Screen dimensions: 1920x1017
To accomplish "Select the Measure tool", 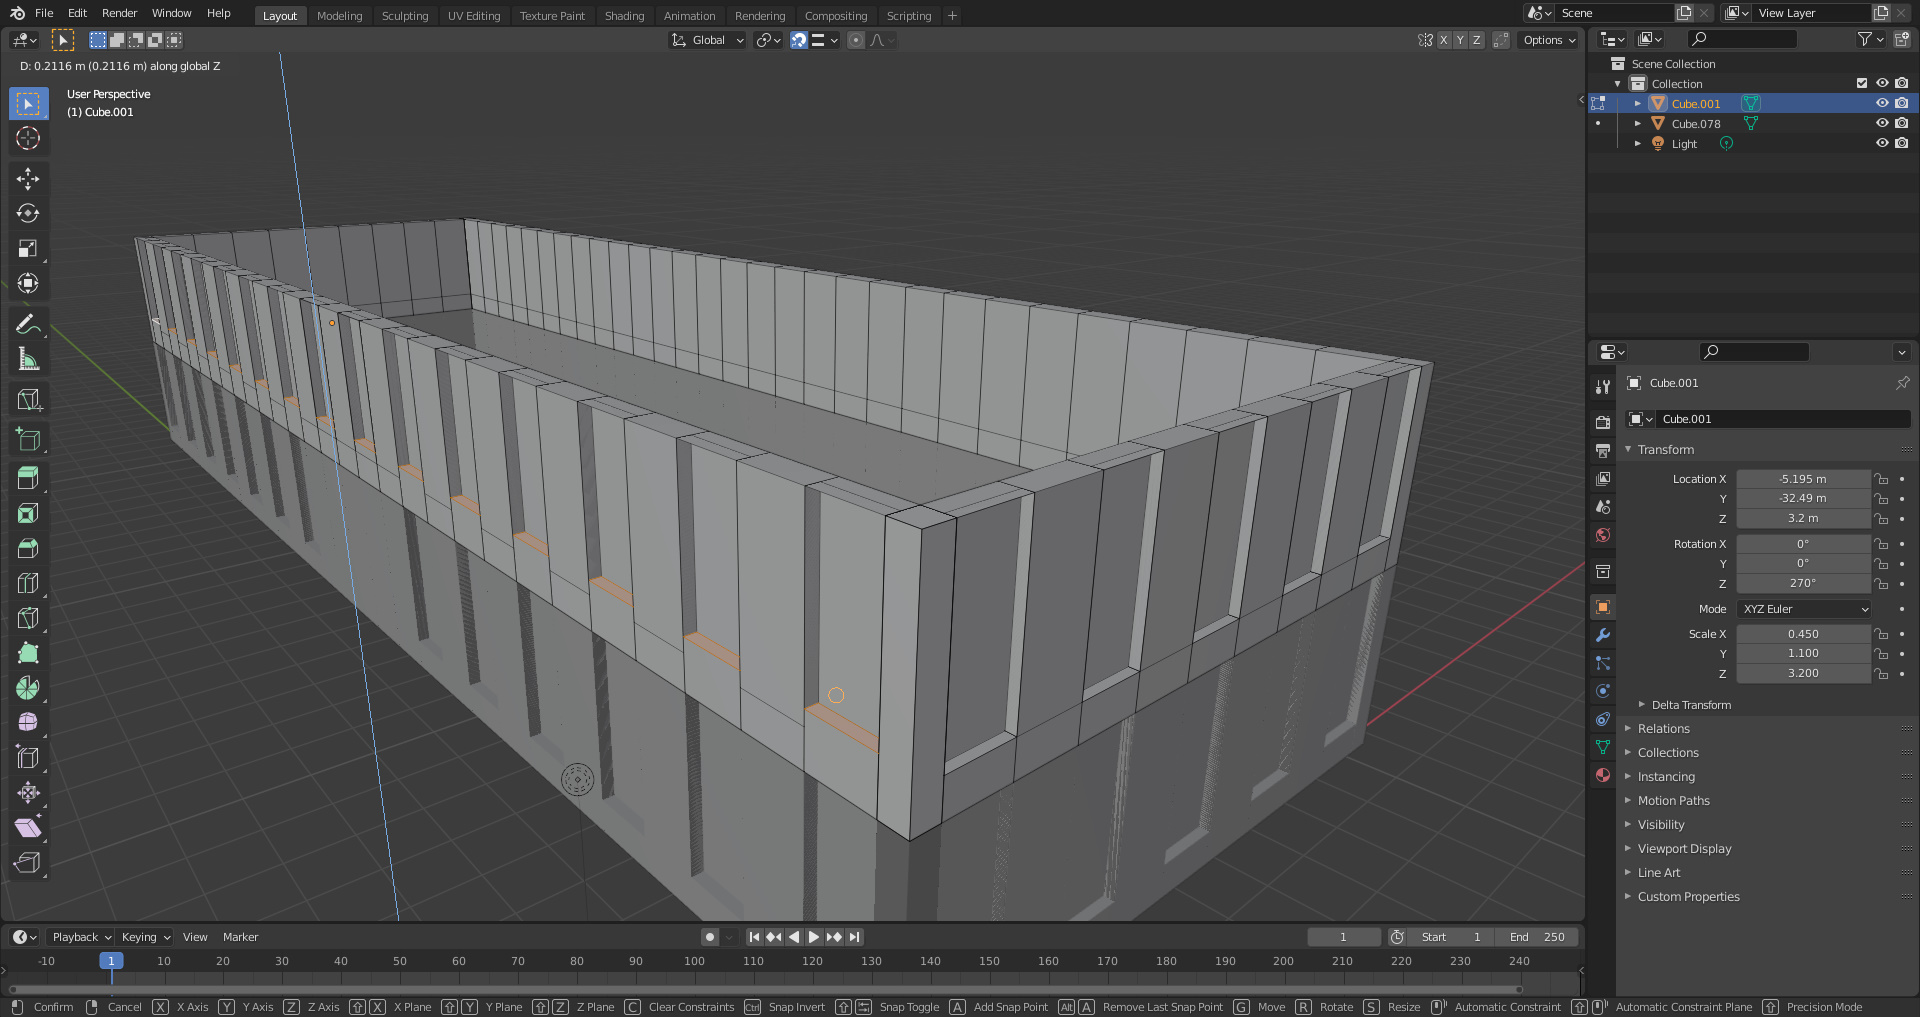I will [x=28, y=359].
